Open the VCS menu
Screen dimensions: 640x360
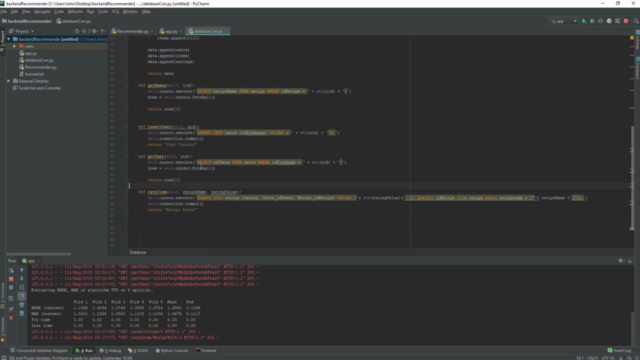click(116, 12)
